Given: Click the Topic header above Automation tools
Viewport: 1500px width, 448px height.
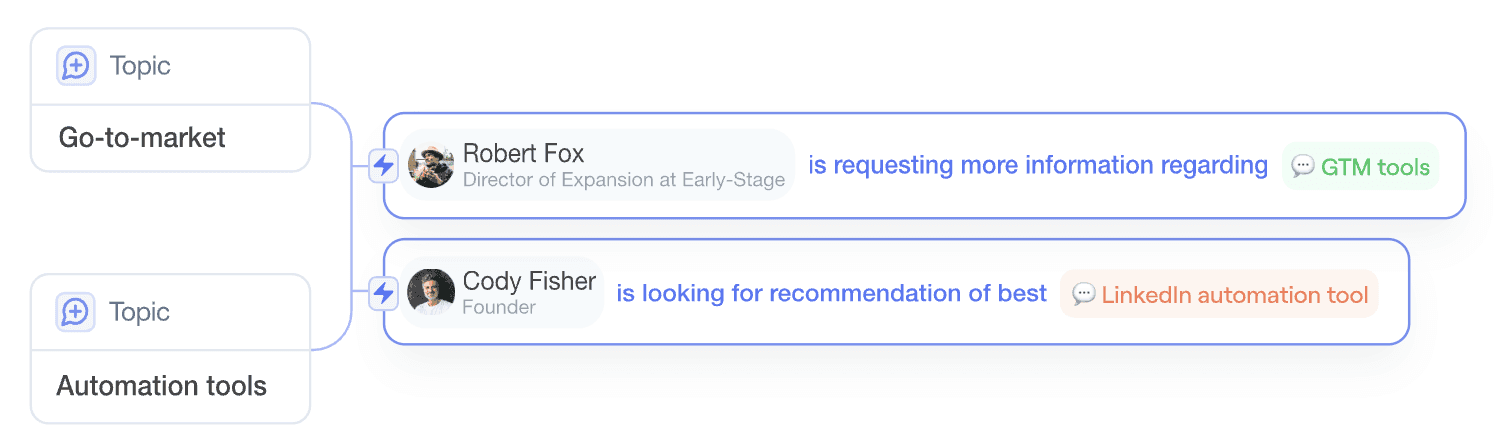Looking at the screenshot, I should (x=140, y=312).
